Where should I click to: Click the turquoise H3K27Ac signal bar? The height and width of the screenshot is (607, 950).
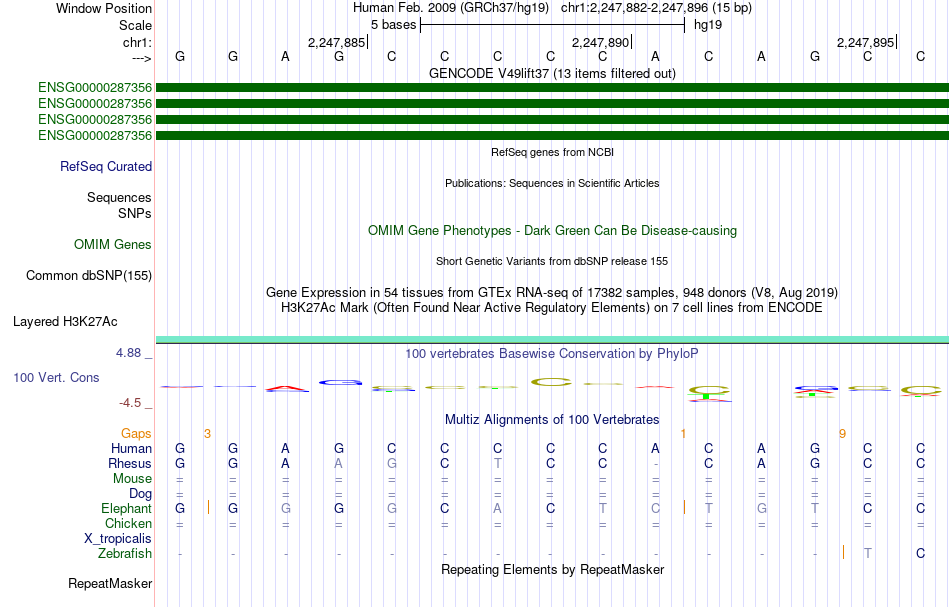[552, 339]
